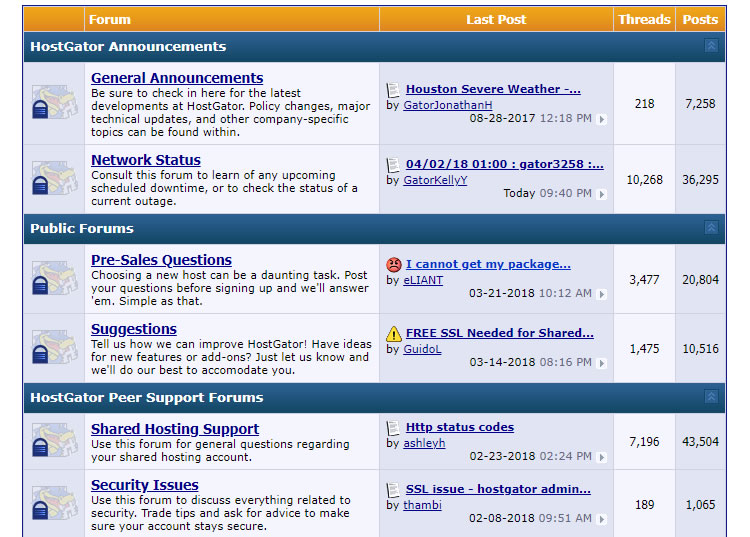
Task: Open the Pre-Sales Questions forum
Action: [x=162, y=260]
